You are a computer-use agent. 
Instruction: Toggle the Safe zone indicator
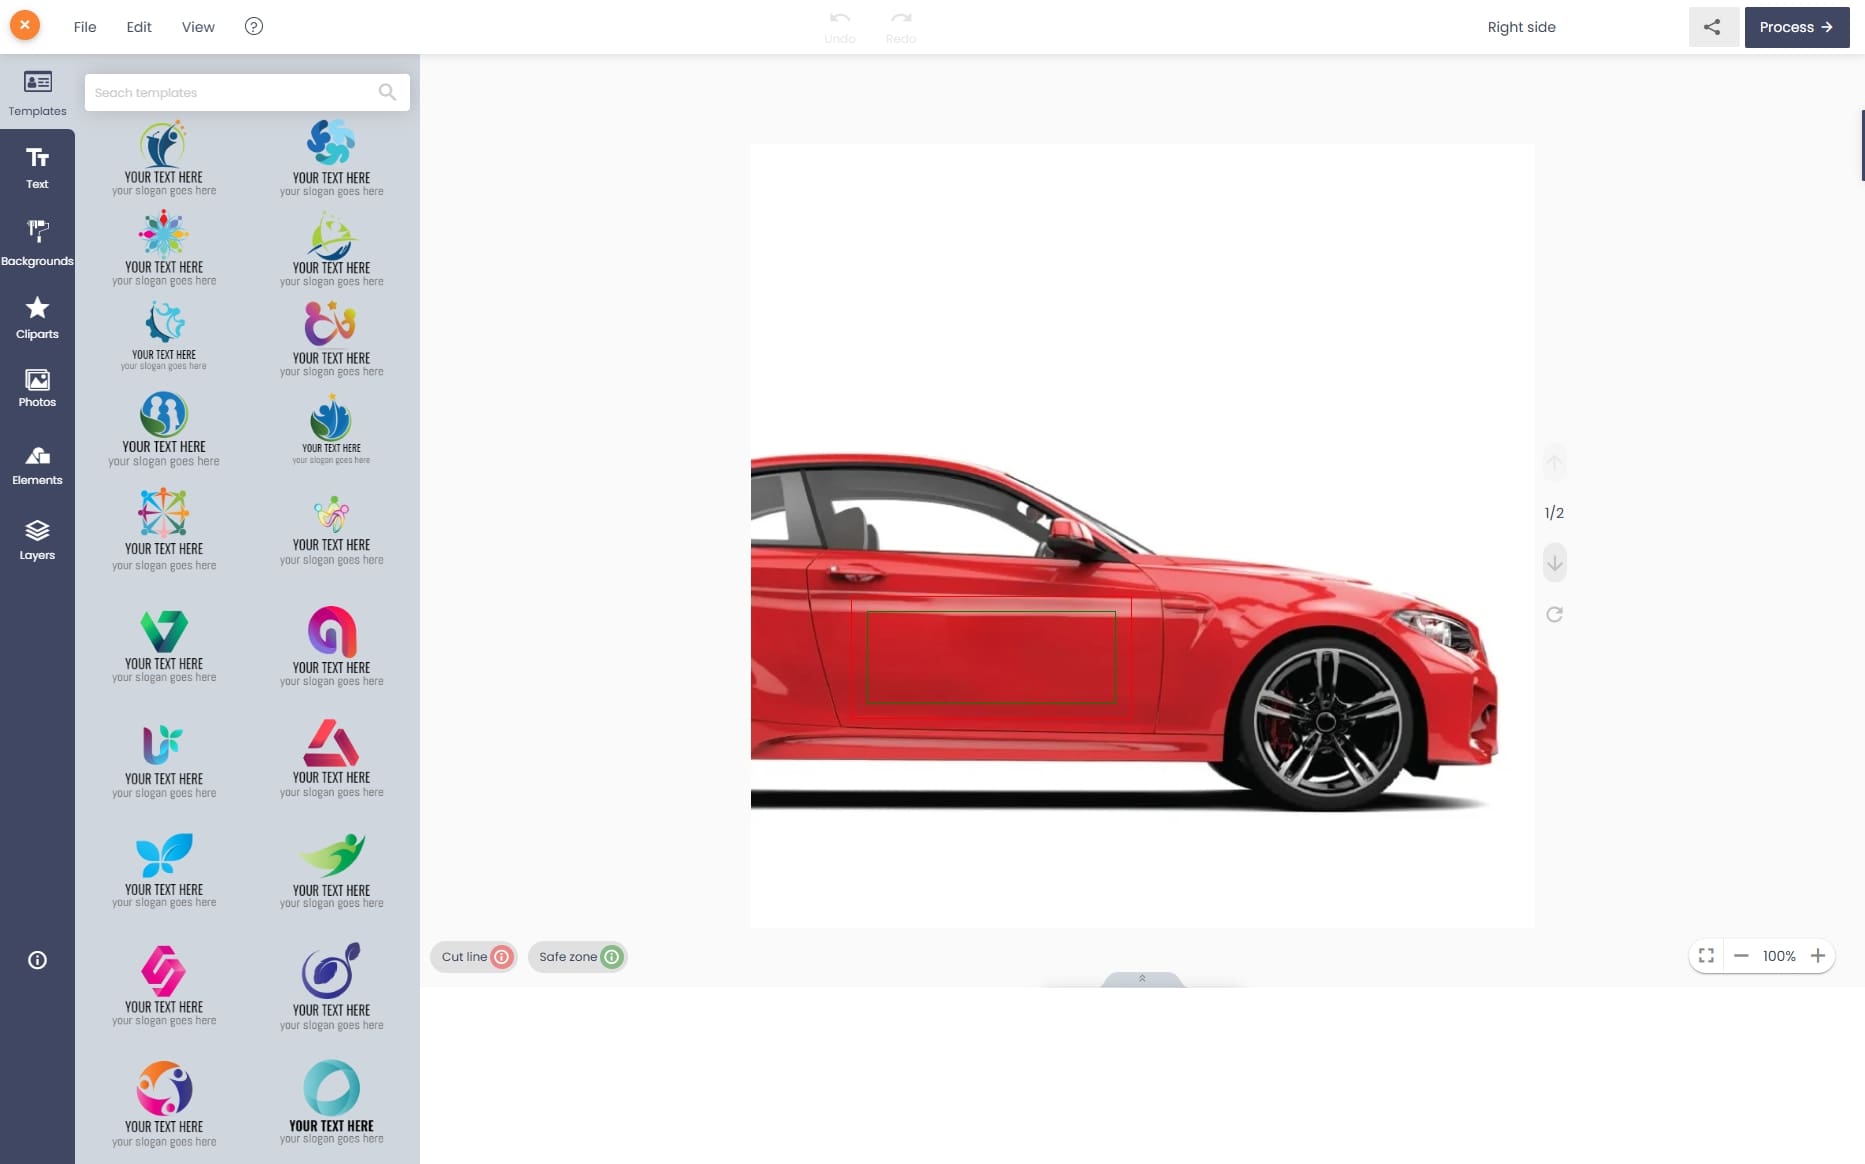(578, 957)
